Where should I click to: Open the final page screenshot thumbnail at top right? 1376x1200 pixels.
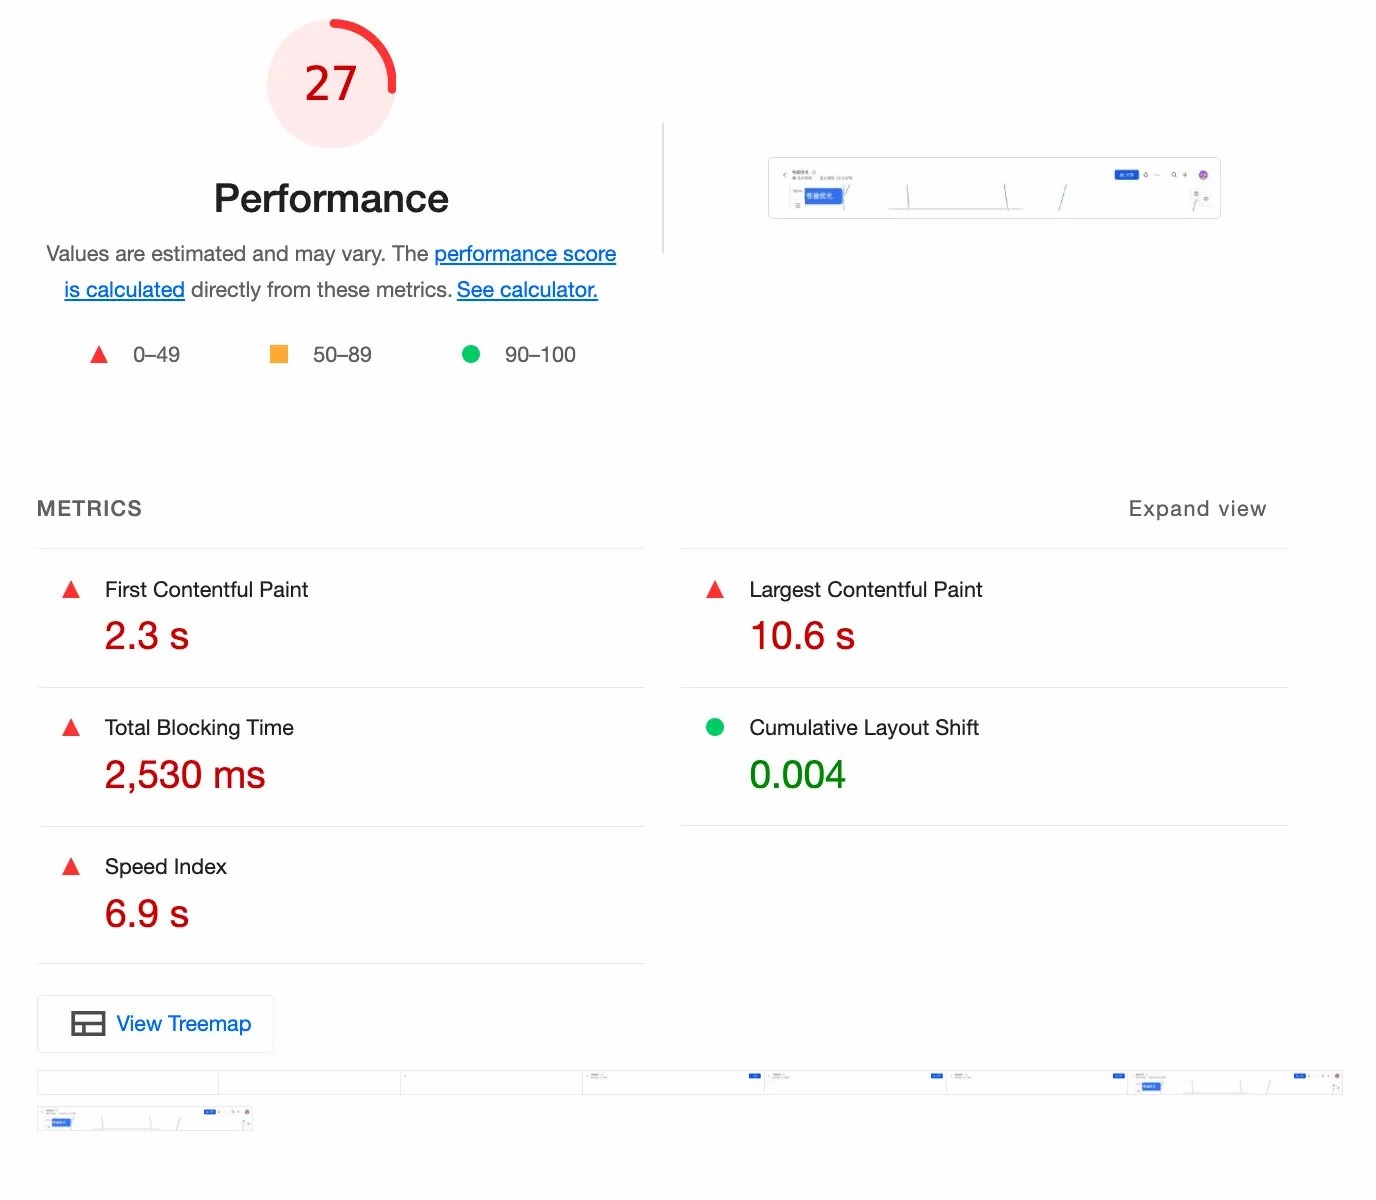coord(994,188)
